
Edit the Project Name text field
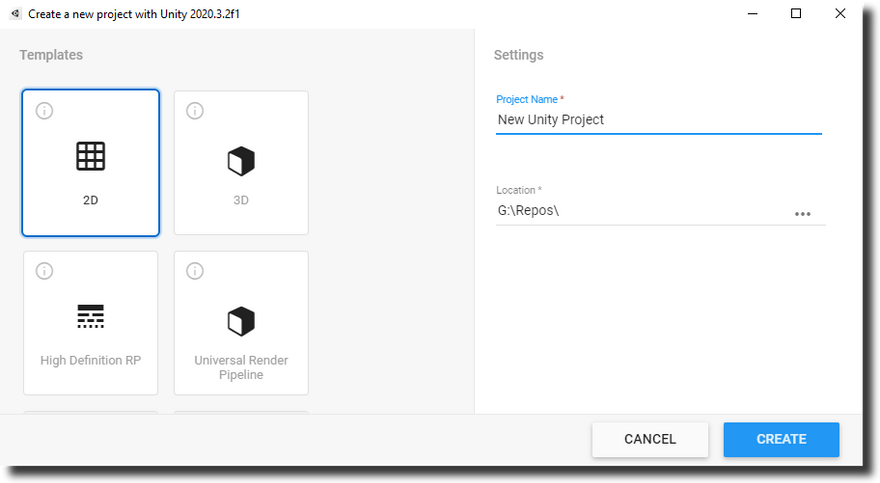click(658, 120)
